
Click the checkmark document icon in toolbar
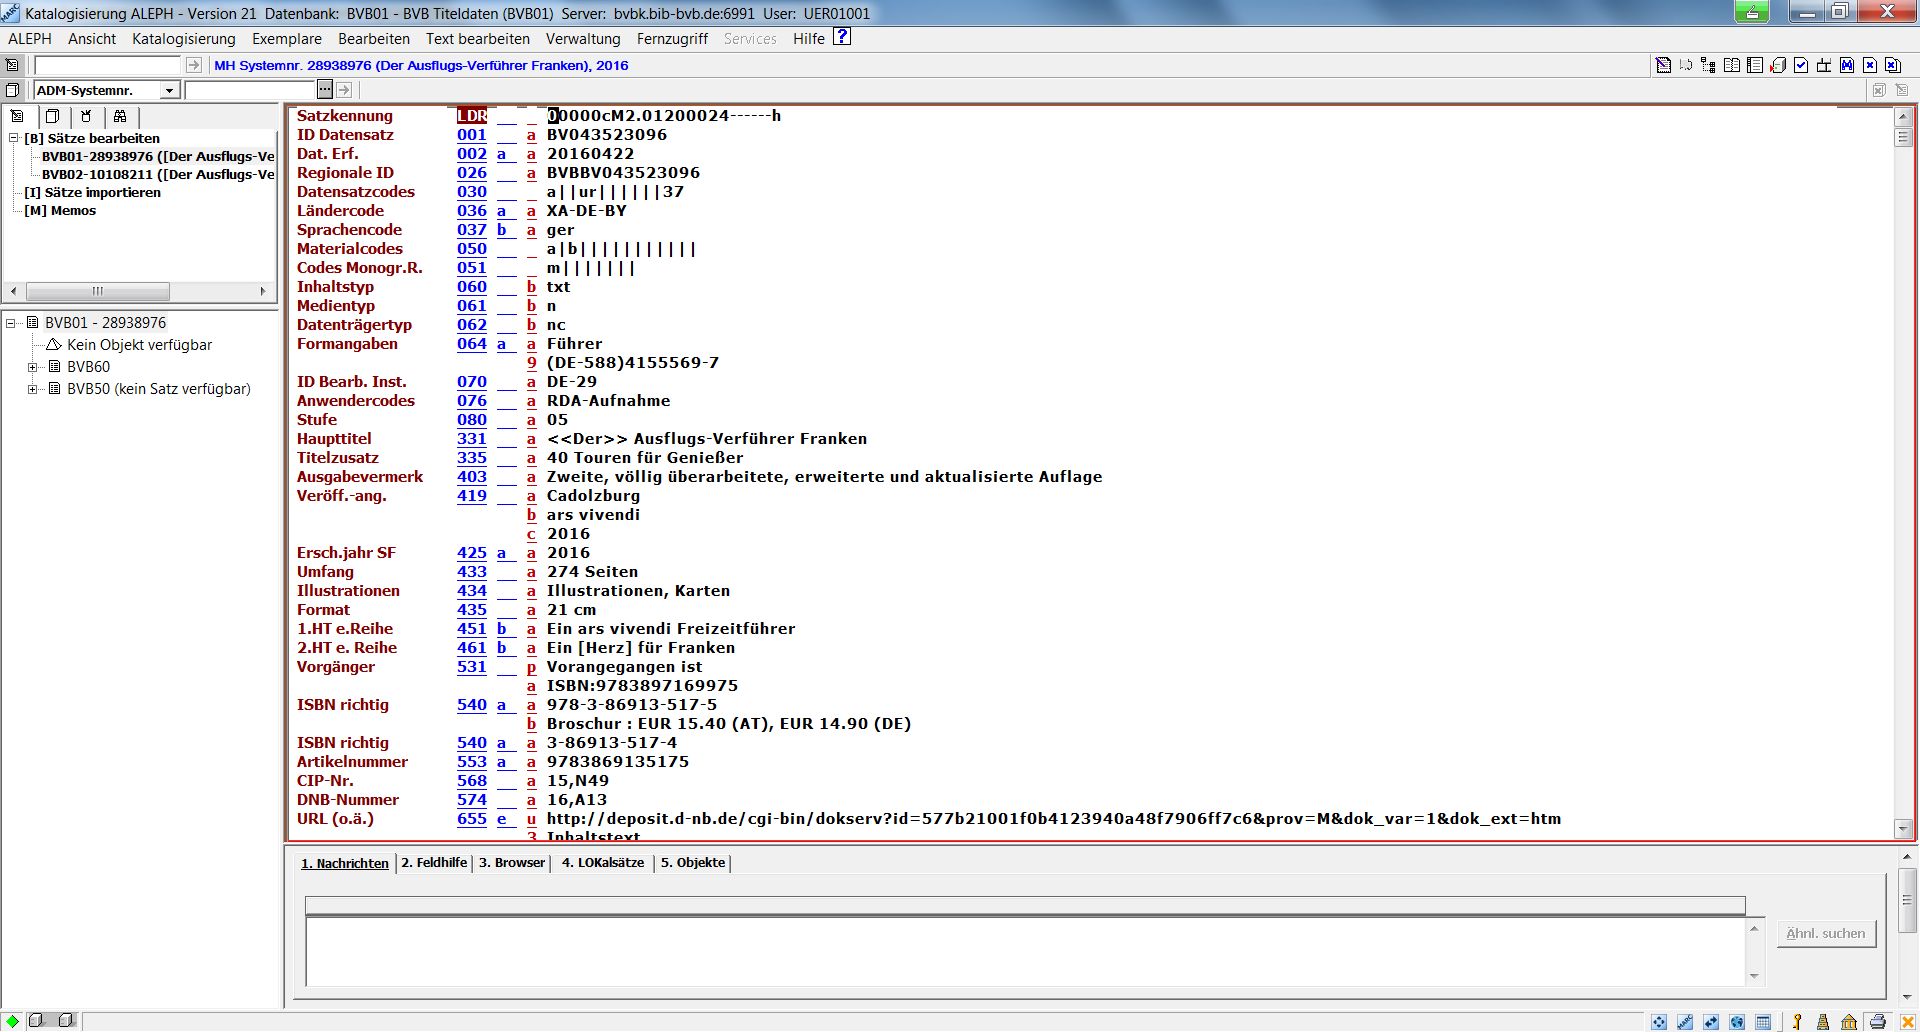[1801, 66]
